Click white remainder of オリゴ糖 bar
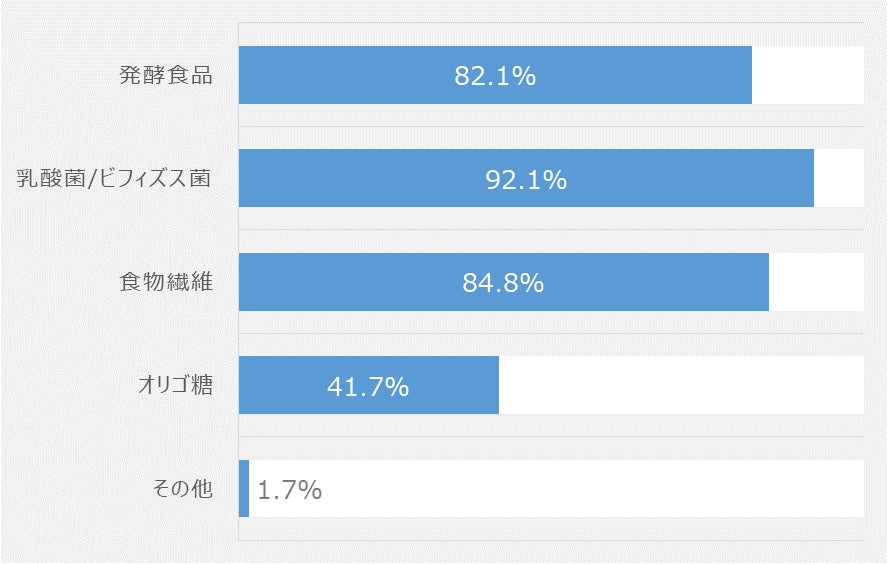The width and height of the screenshot is (887, 564). pyautogui.click(x=681, y=385)
